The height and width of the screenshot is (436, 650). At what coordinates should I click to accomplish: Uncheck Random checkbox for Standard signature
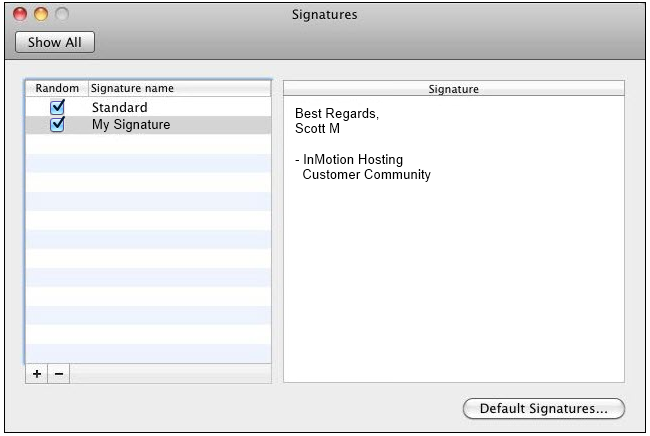(x=57, y=107)
